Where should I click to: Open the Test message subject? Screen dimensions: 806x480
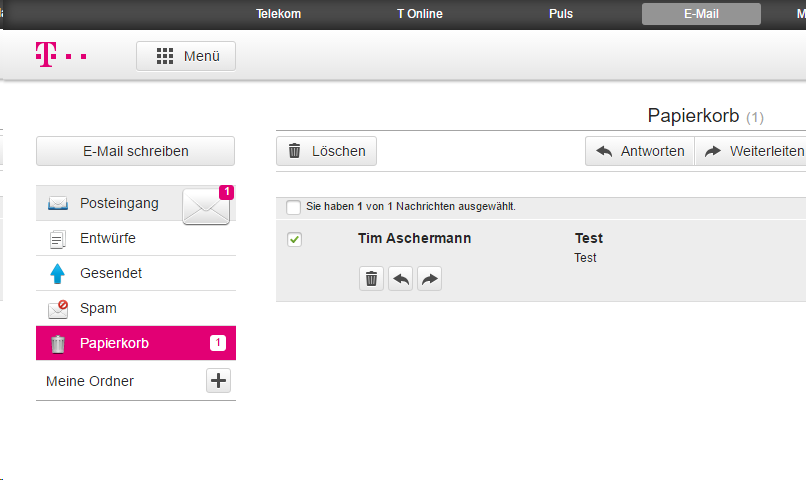[589, 238]
